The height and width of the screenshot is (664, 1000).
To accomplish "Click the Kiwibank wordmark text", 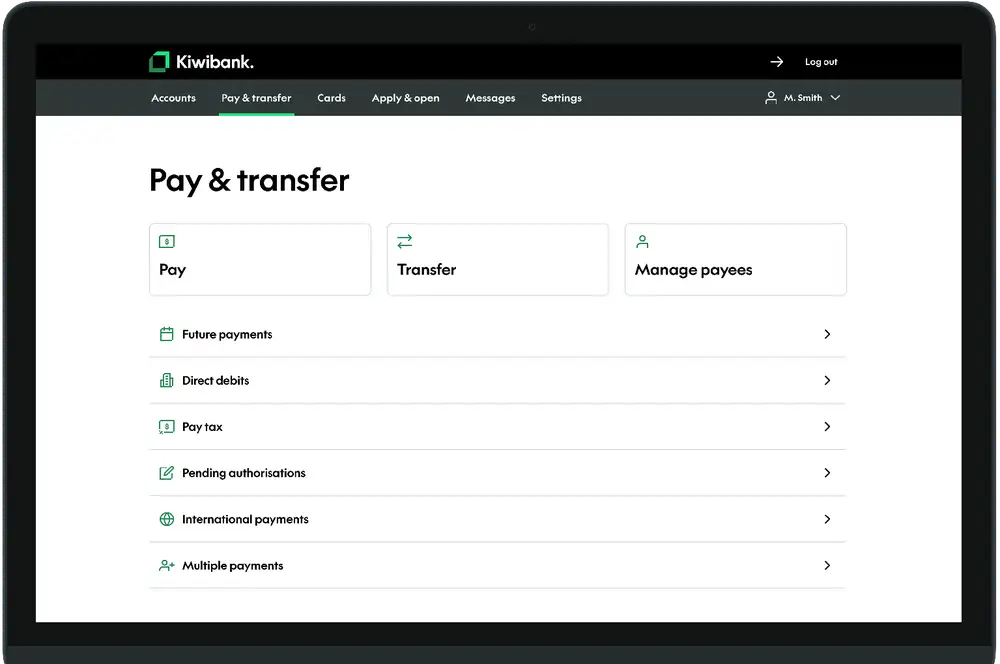I will pyautogui.click(x=215, y=62).
